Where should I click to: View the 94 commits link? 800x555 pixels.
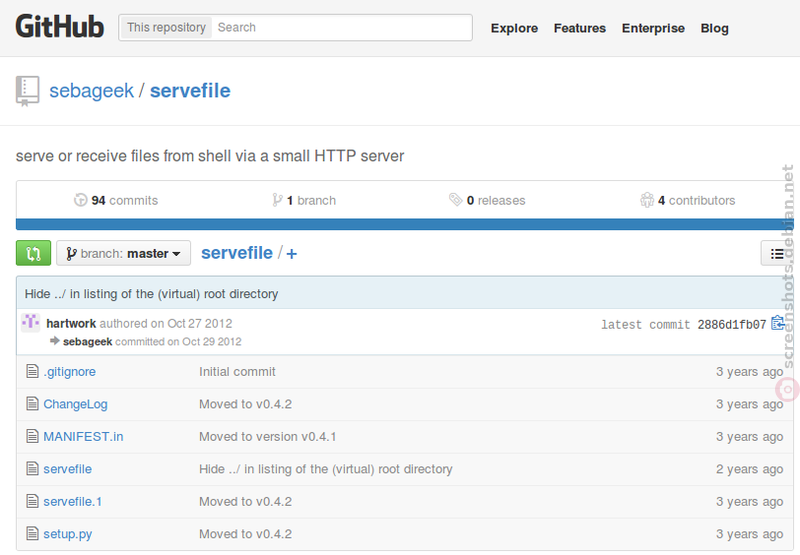pos(116,200)
